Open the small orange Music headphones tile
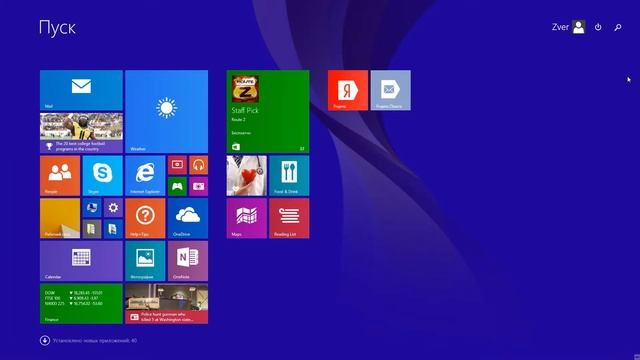Screen dimensions: 640x360 coord(198,165)
